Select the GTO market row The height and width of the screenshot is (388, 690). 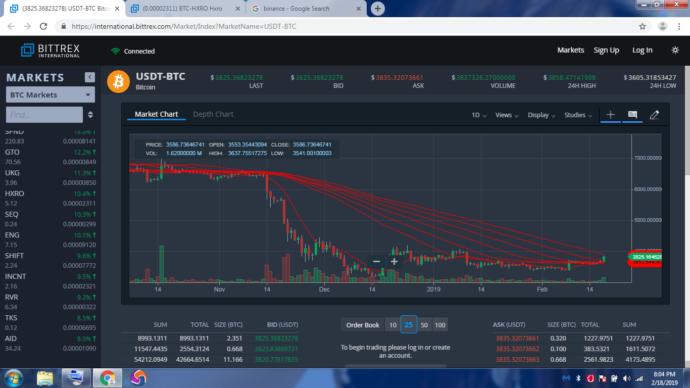tap(50, 157)
